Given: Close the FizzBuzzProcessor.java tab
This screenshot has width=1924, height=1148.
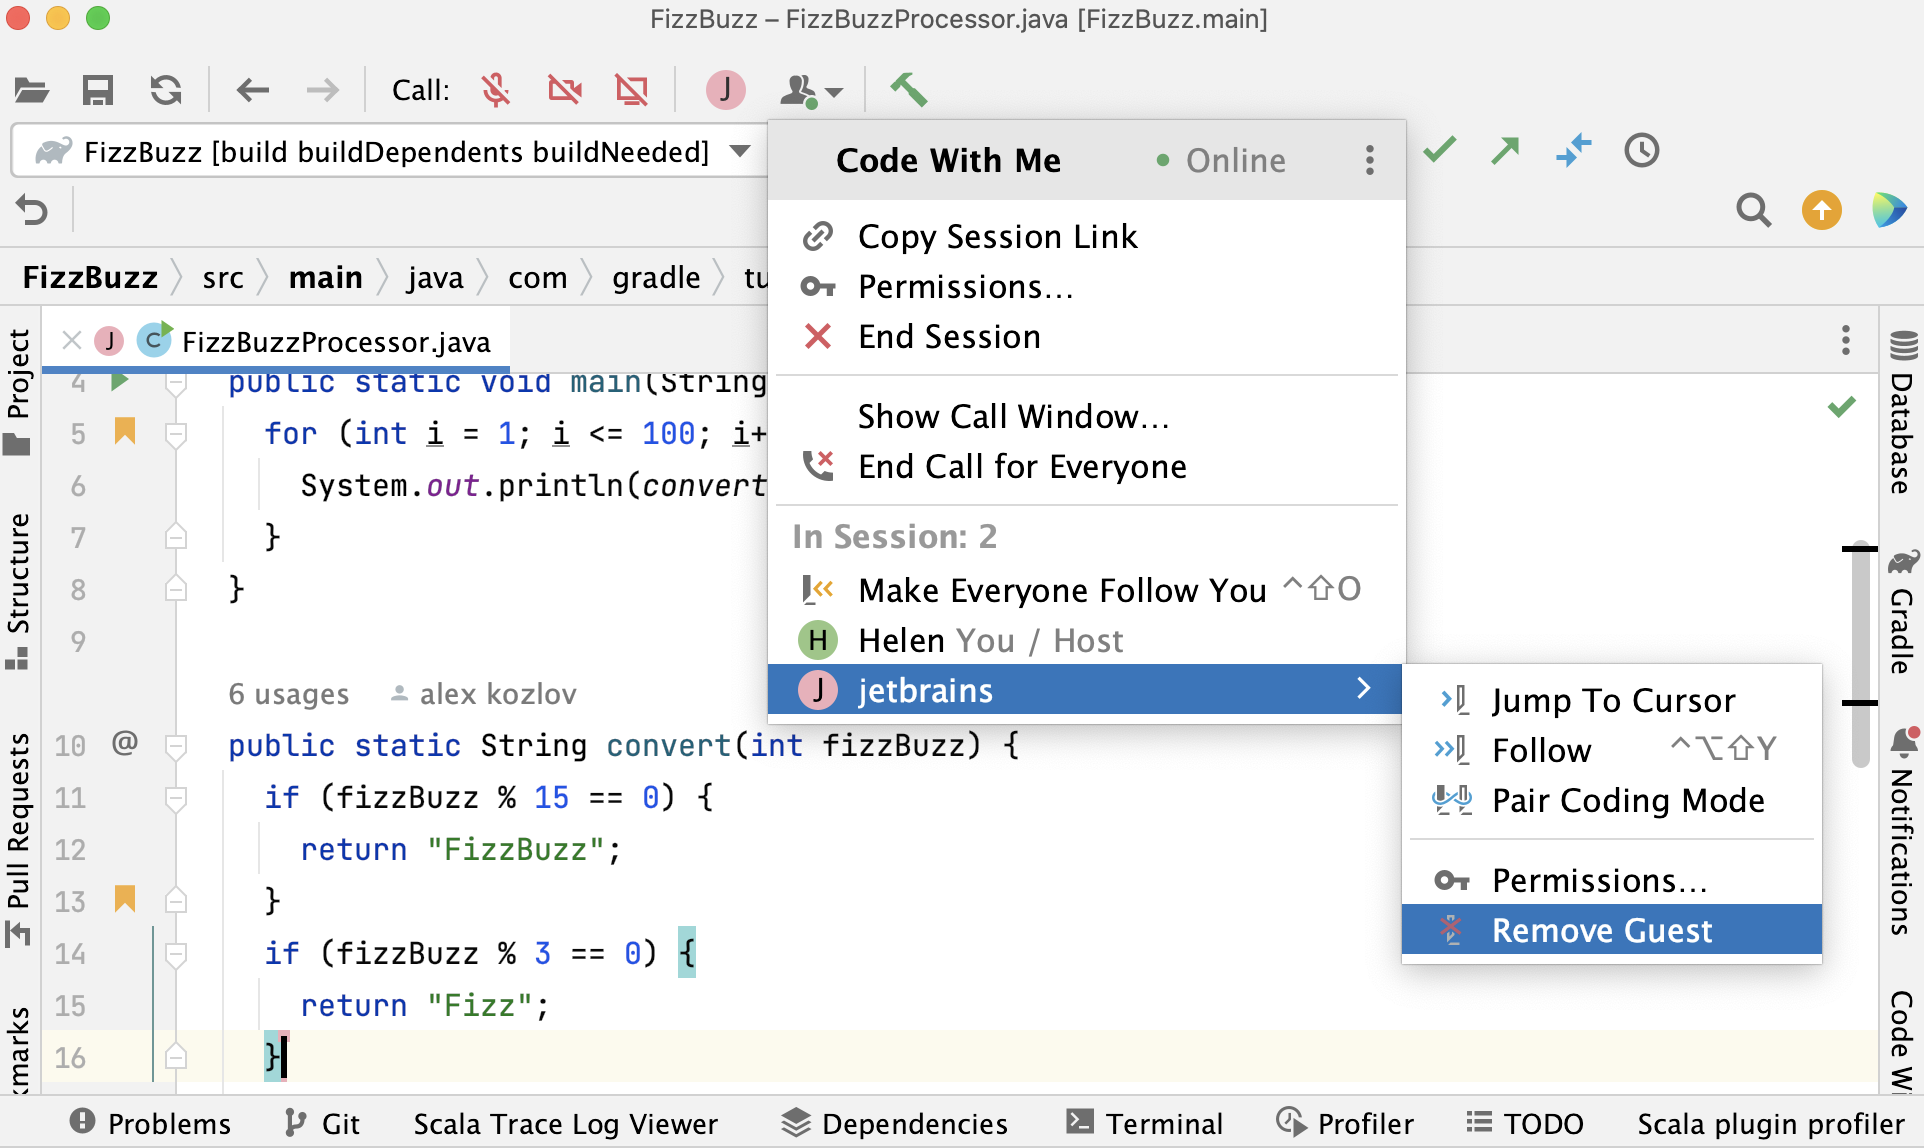Looking at the screenshot, I should (72, 341).
